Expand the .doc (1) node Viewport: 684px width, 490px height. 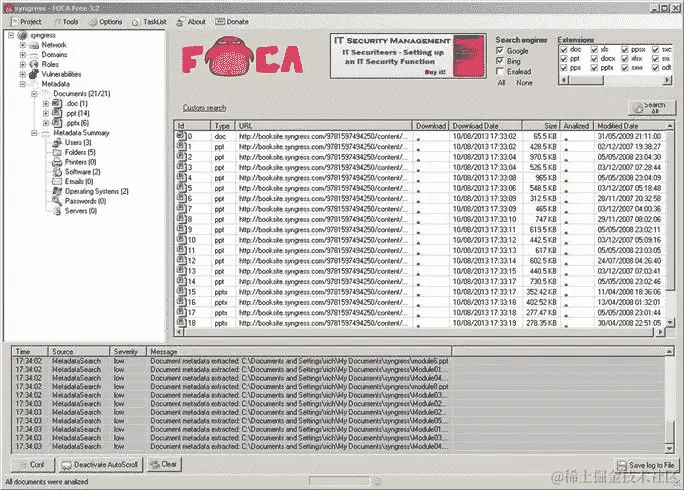(x=46, y=103)
